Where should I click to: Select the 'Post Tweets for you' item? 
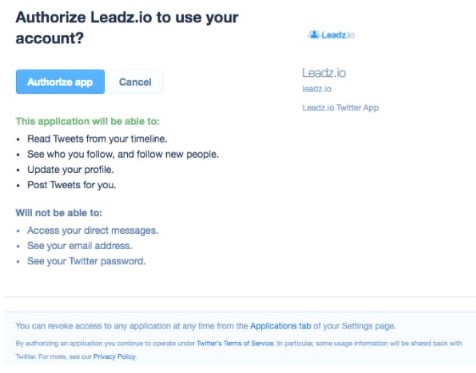click(72, 185)
